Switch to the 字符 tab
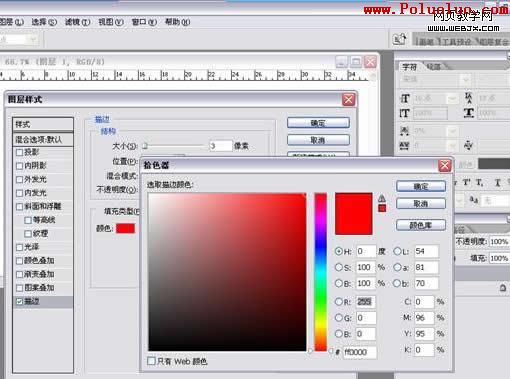 (x=410, y=67)
